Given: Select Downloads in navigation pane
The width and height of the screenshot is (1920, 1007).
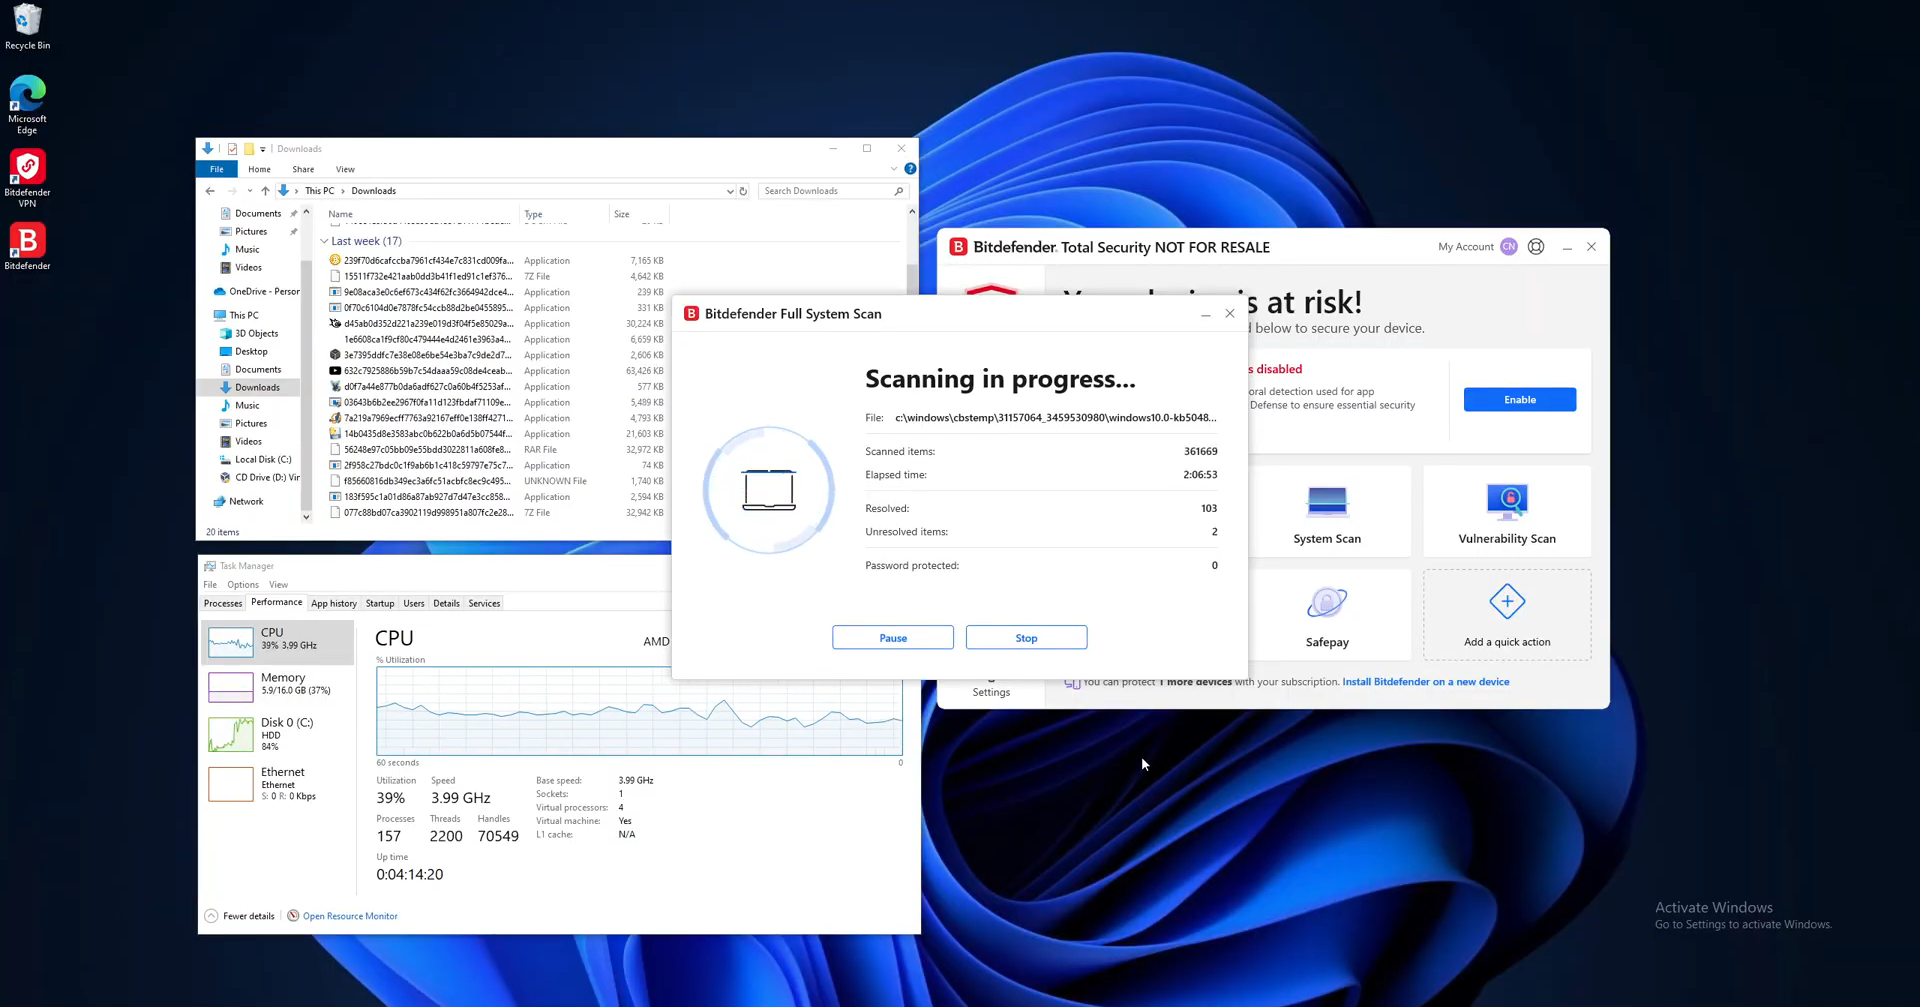Looking at the screenshot, I should pos(257,388).
